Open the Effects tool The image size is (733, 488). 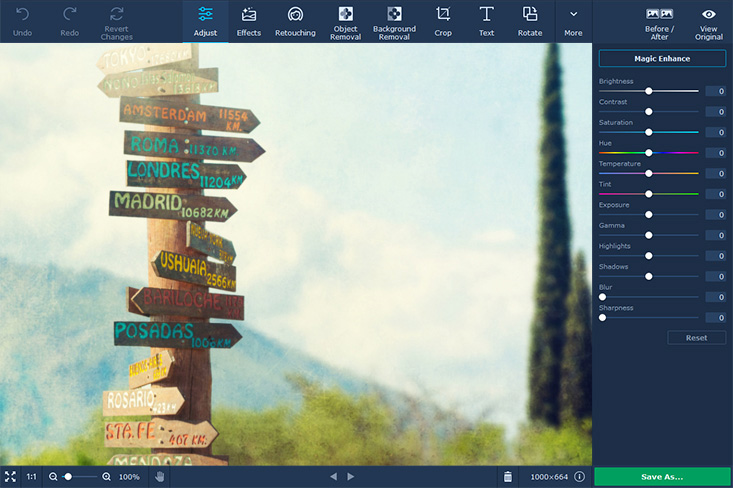tap(248, 22)
